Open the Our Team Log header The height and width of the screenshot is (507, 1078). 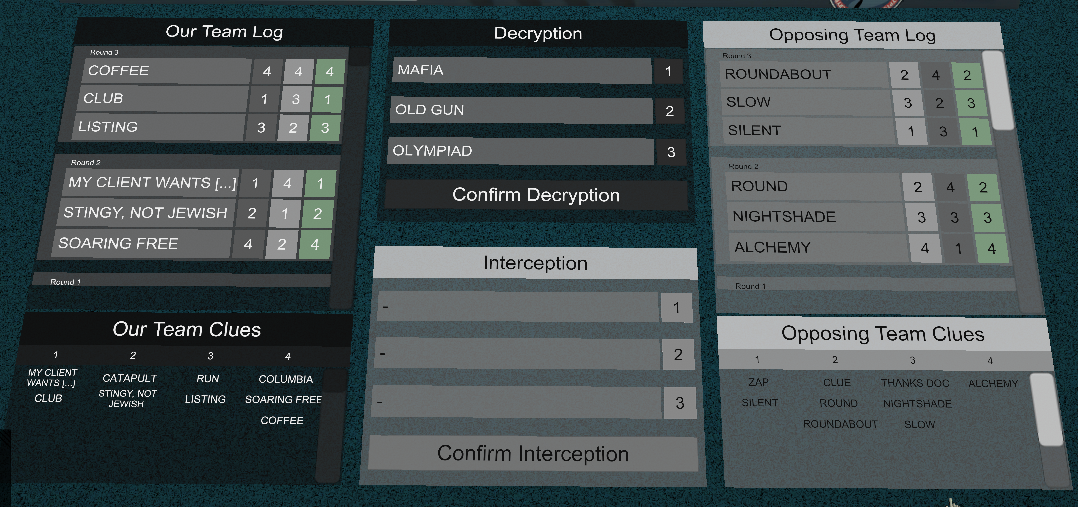224,32
